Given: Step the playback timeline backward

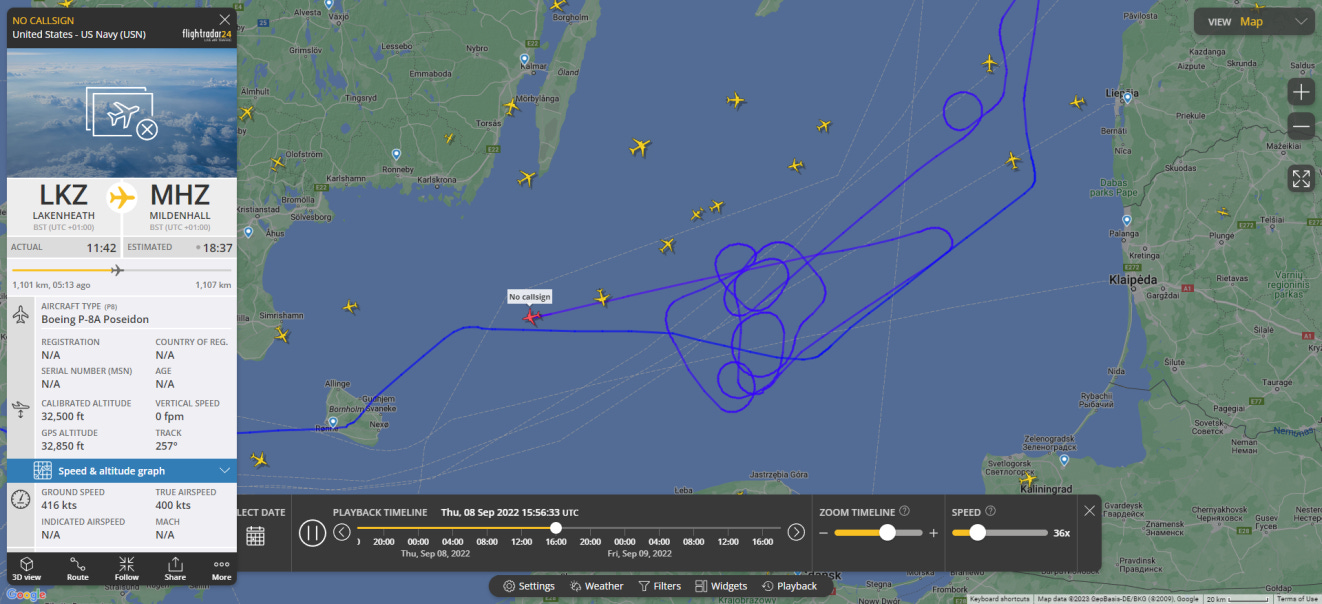Looking at the screenshot, I should (x=342, y=532).
